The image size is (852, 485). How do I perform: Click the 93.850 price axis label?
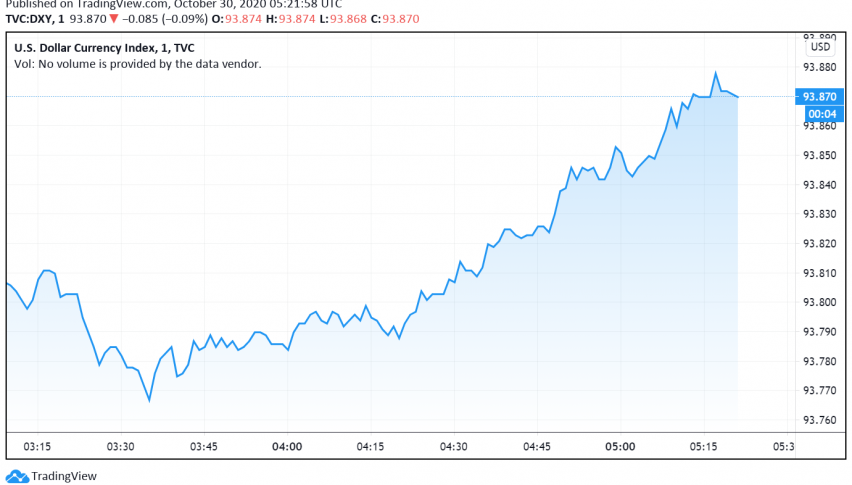(x=819, y=155)
